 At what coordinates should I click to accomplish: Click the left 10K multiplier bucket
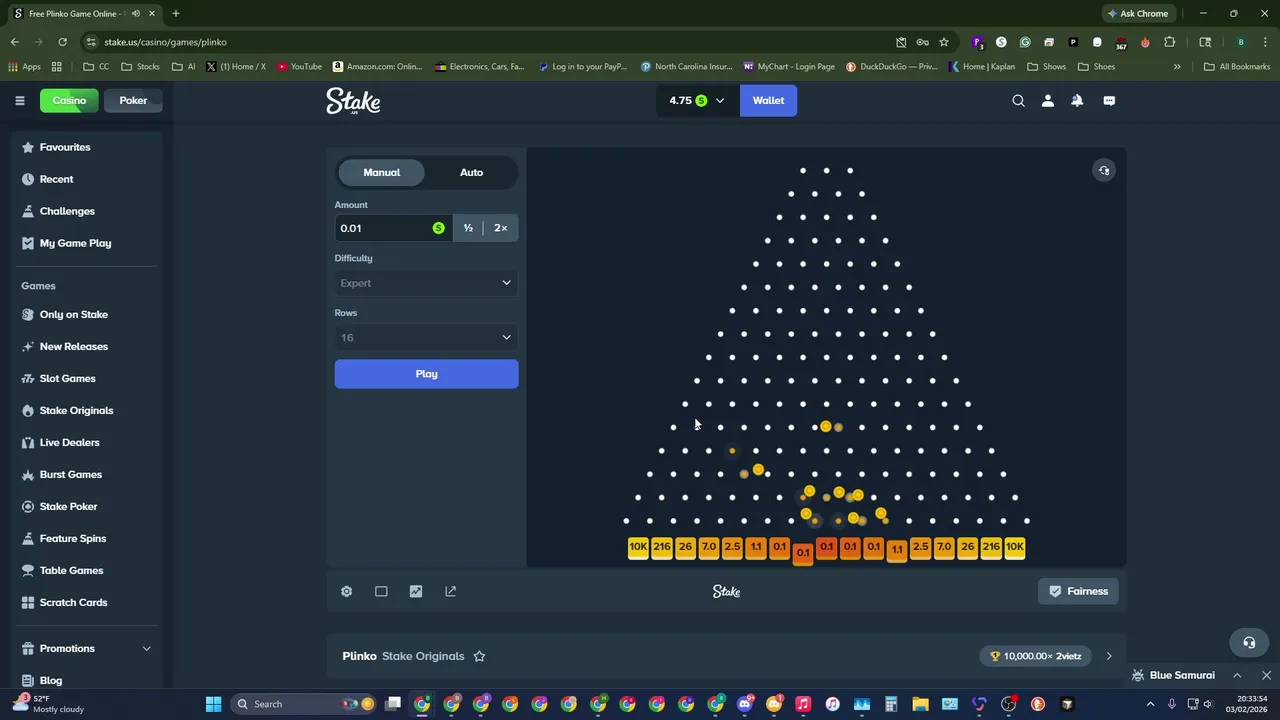[638, 547]
